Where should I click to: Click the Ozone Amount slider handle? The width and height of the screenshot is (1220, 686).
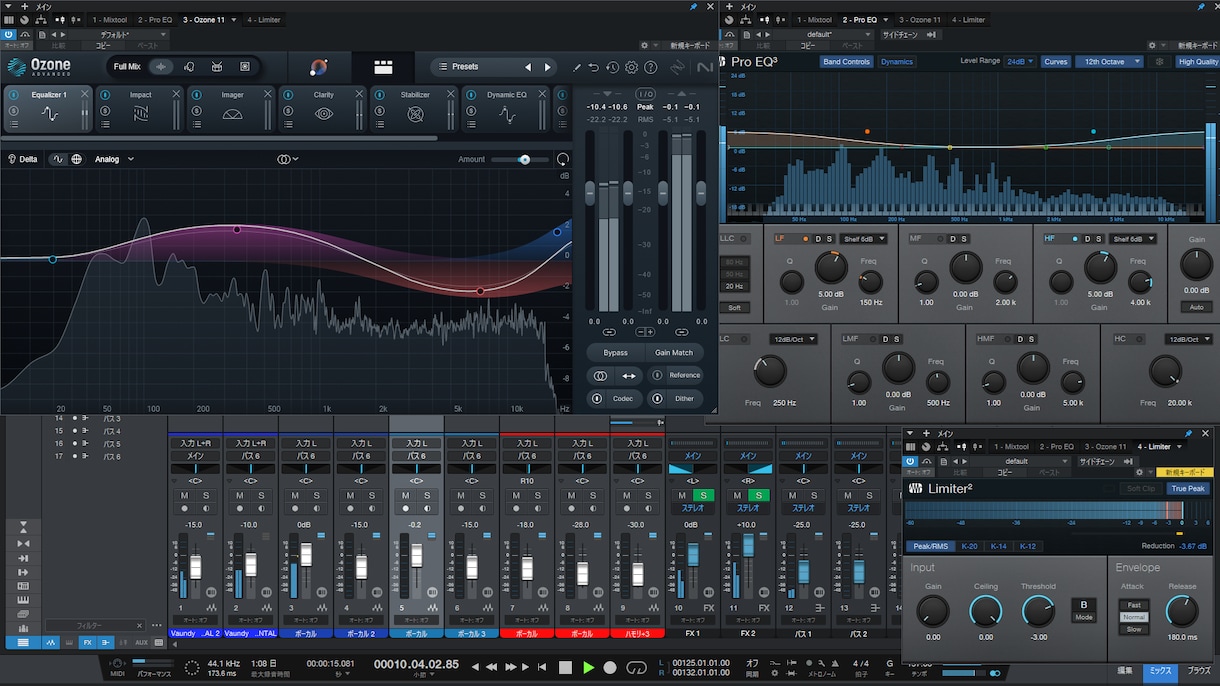[x=524, y=159]
